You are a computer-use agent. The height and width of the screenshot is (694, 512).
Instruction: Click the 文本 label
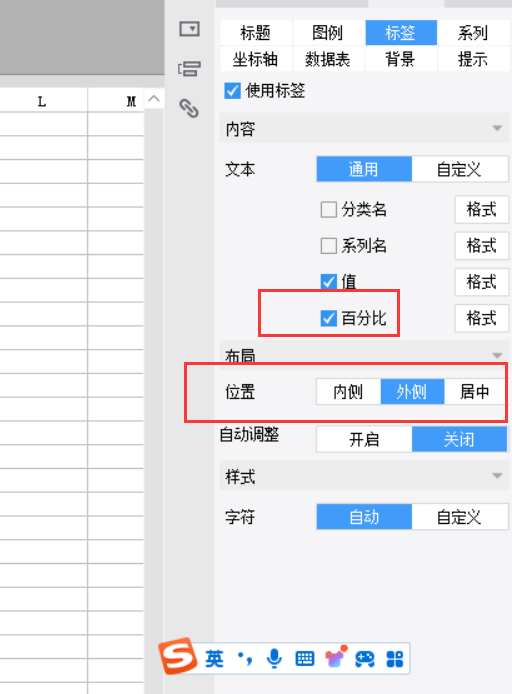pyautogui.click(x=240, y=170)
